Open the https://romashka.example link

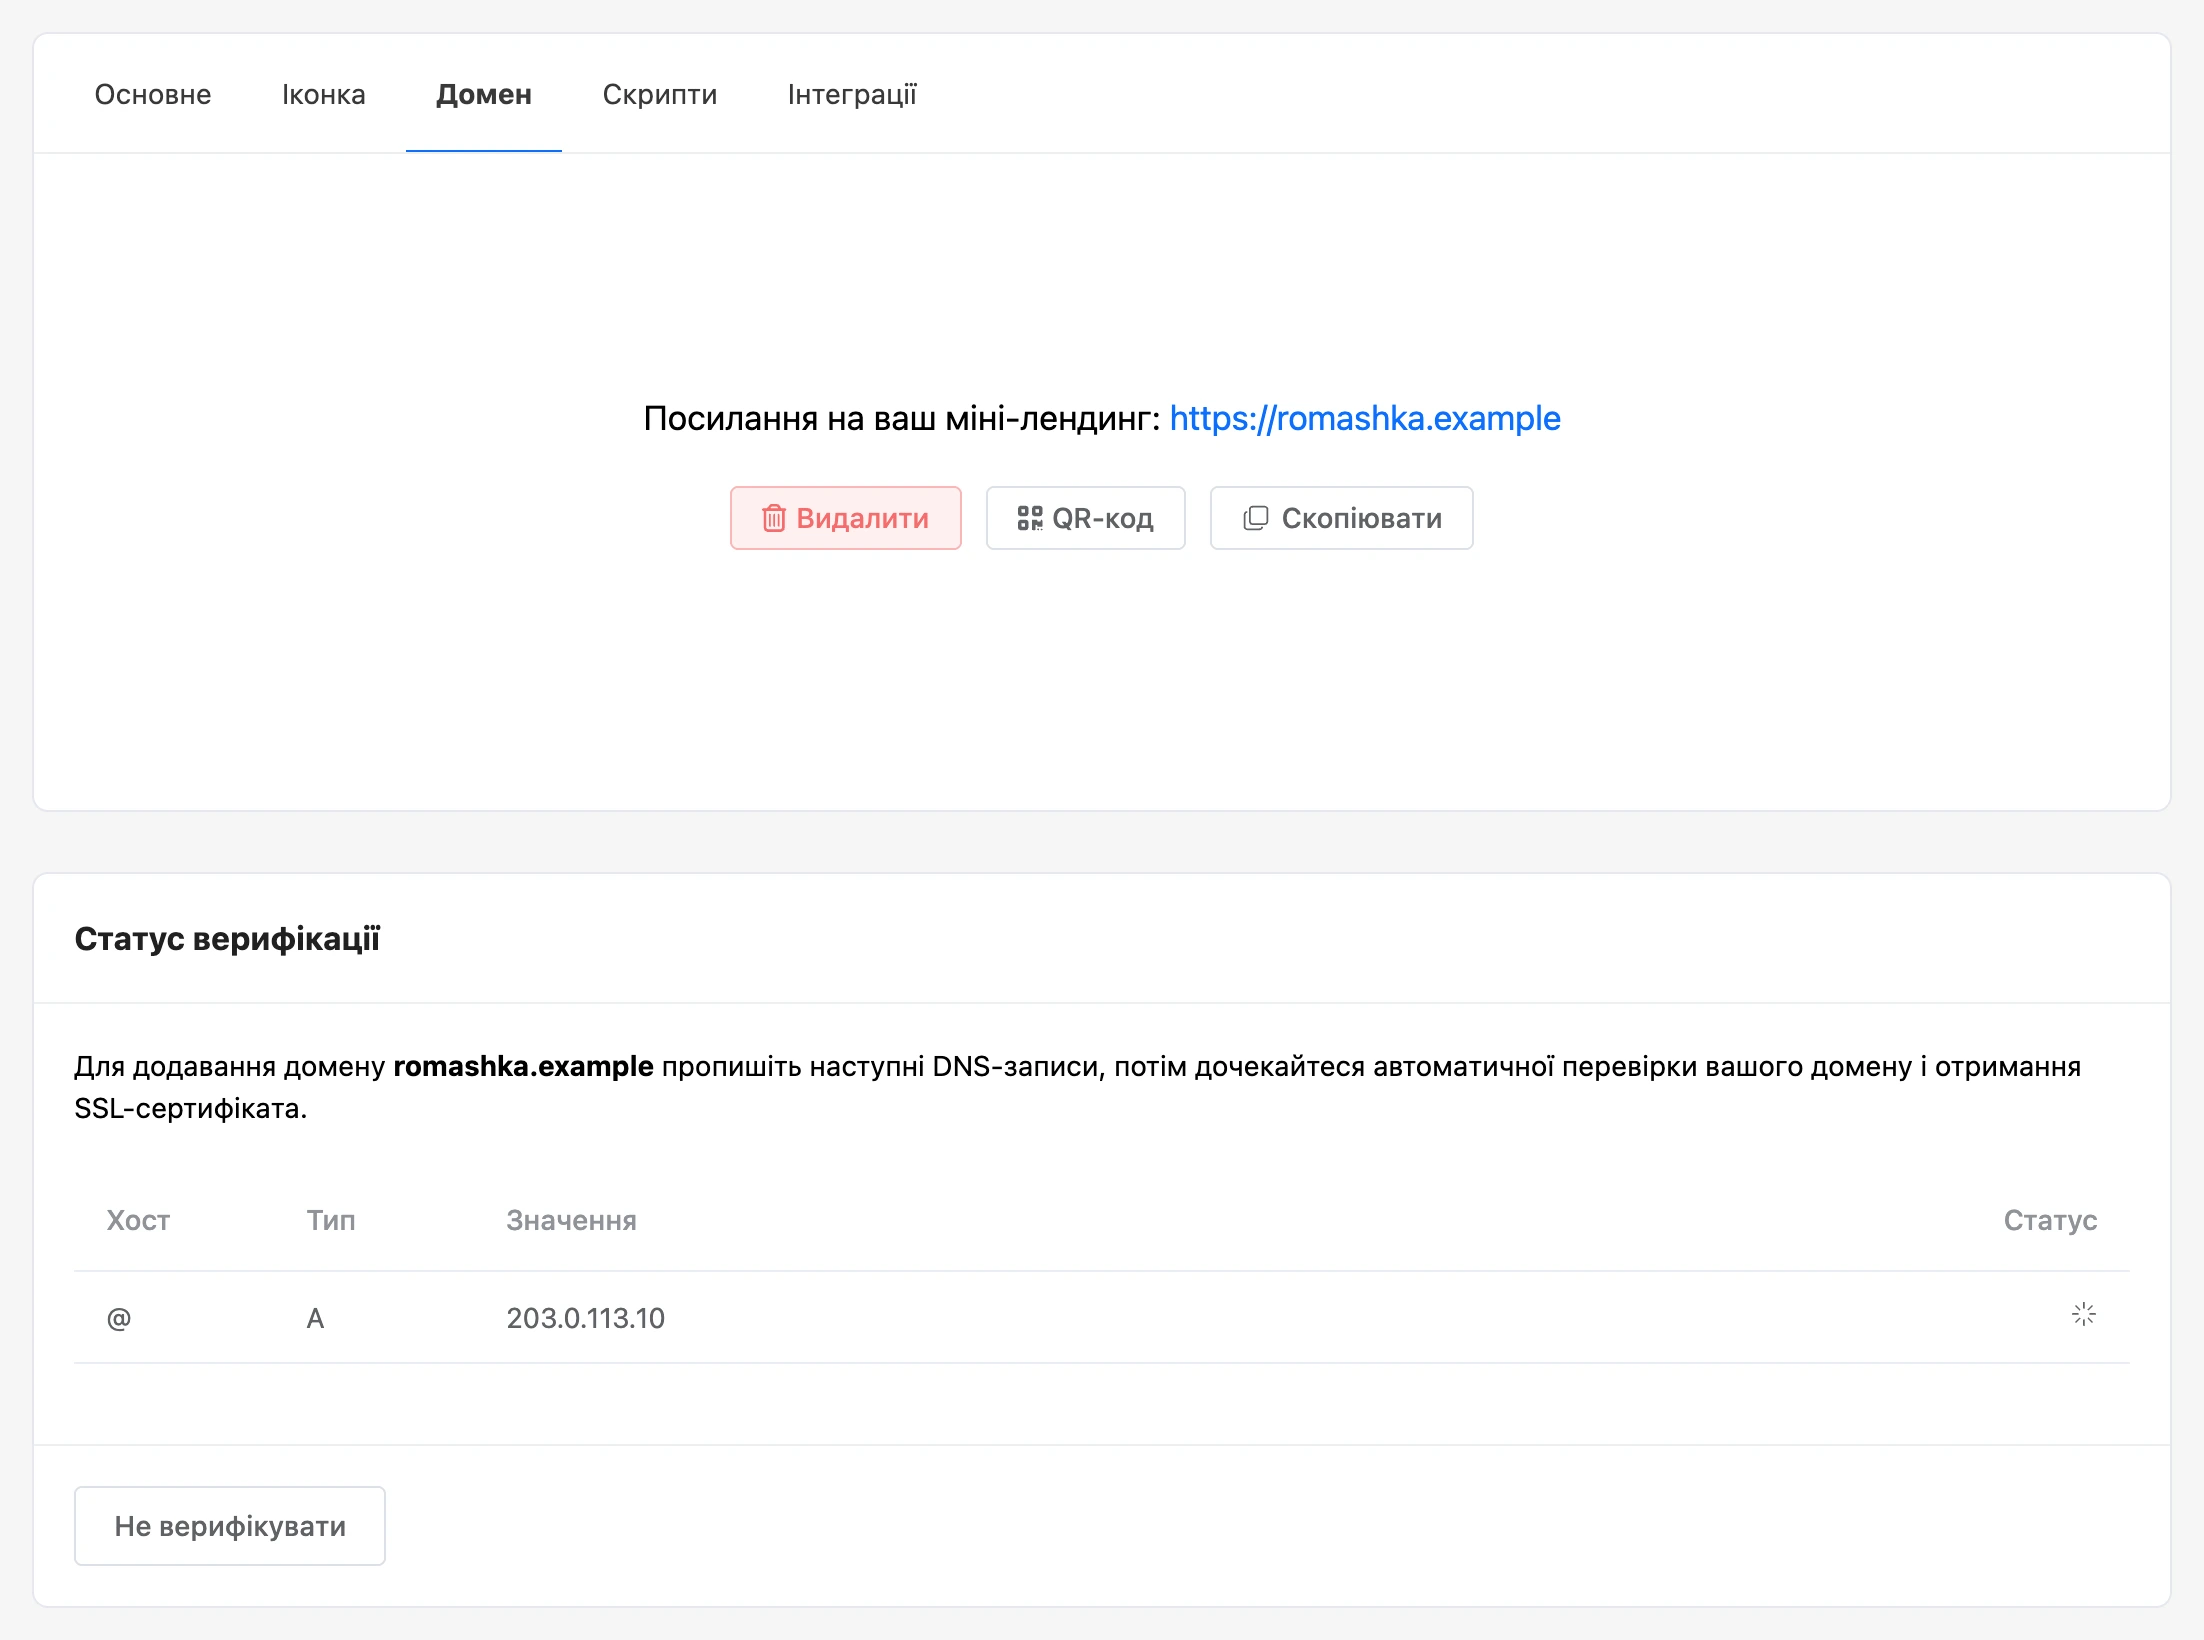click(1365, 418)
